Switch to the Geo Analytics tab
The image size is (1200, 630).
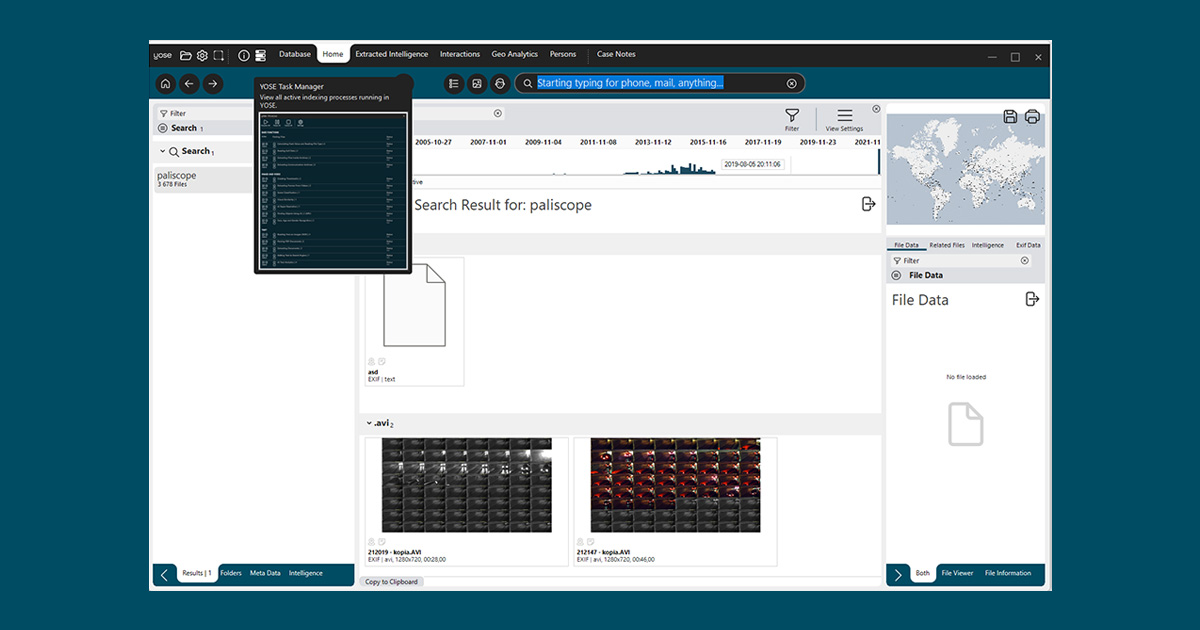514,54
